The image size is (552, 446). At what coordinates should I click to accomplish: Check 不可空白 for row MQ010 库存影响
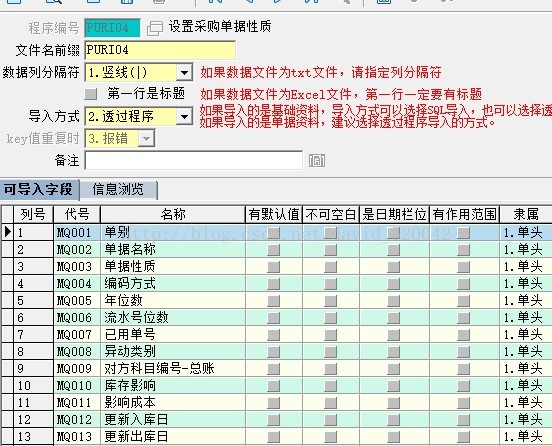coord(331,386)
